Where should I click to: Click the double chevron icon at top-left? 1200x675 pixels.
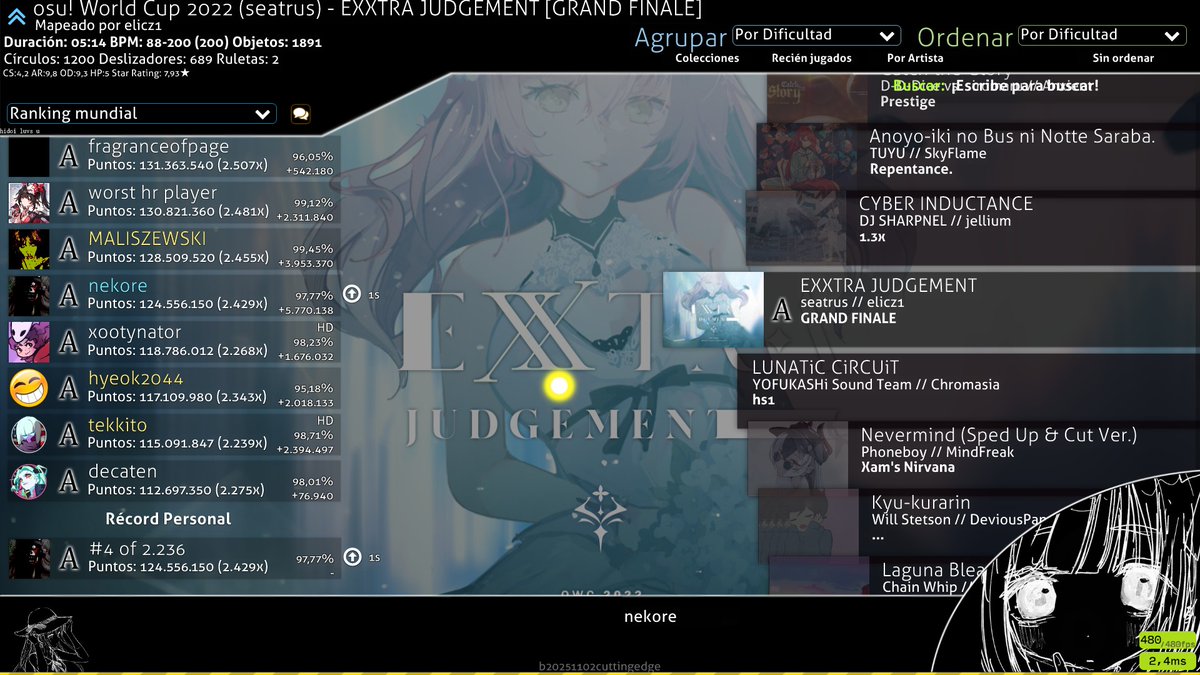click(16, 15)
